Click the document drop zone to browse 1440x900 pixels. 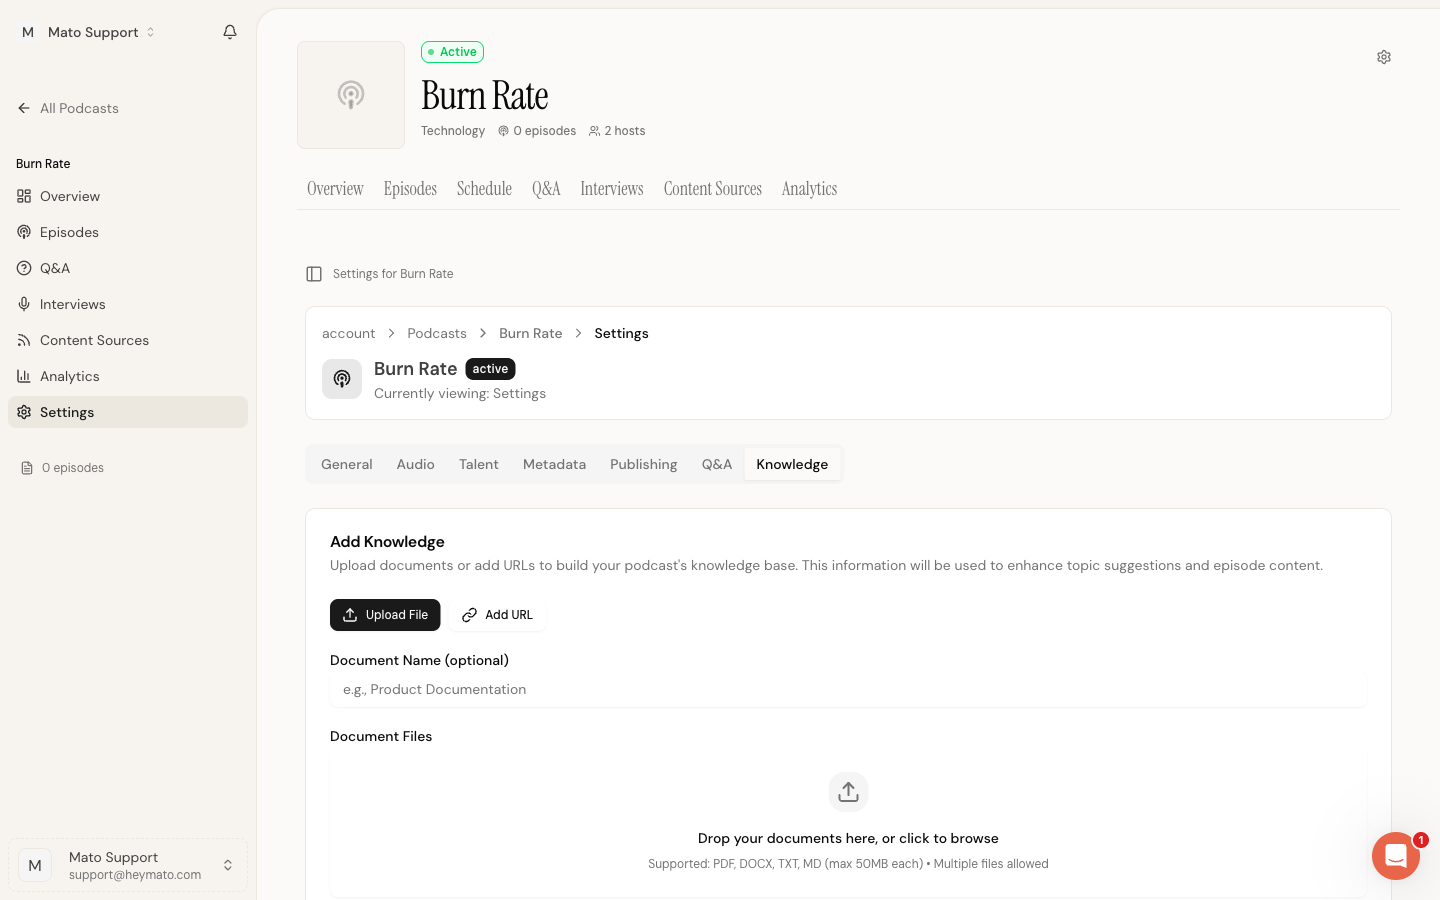848,823
